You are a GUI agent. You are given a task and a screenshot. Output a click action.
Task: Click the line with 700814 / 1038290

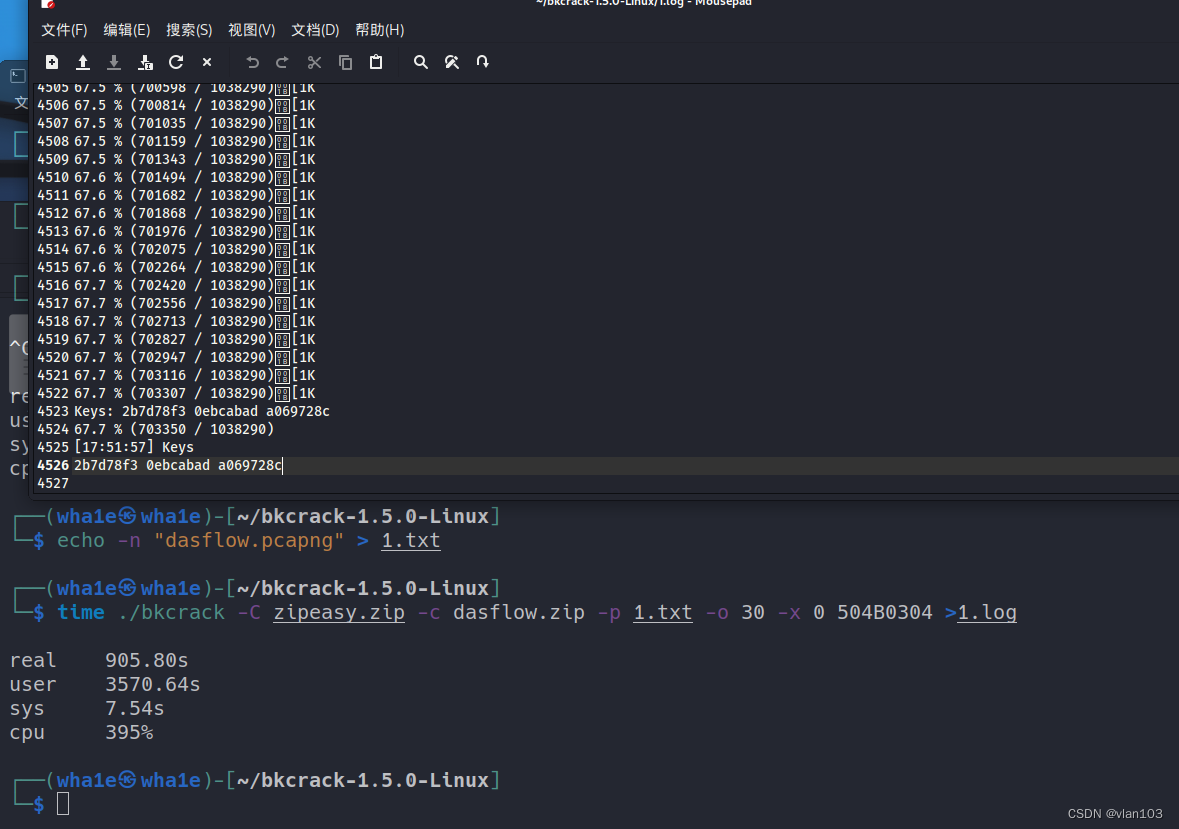(x=194, y=105)
